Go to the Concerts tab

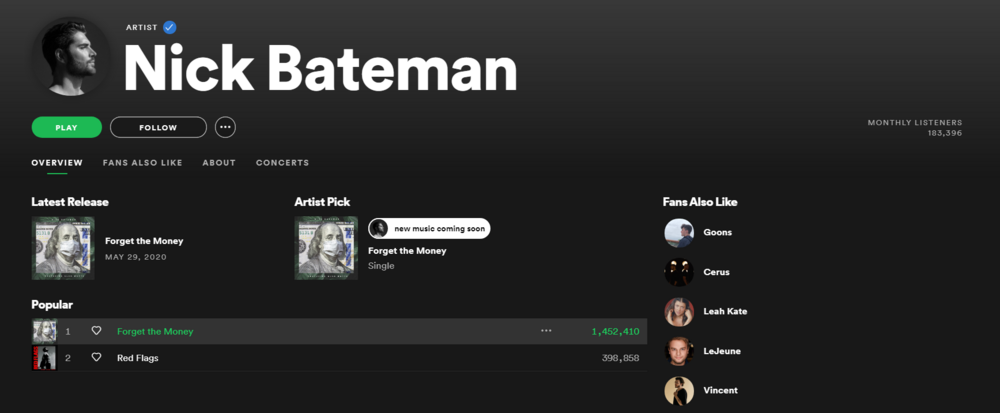(x=282, y=163)
